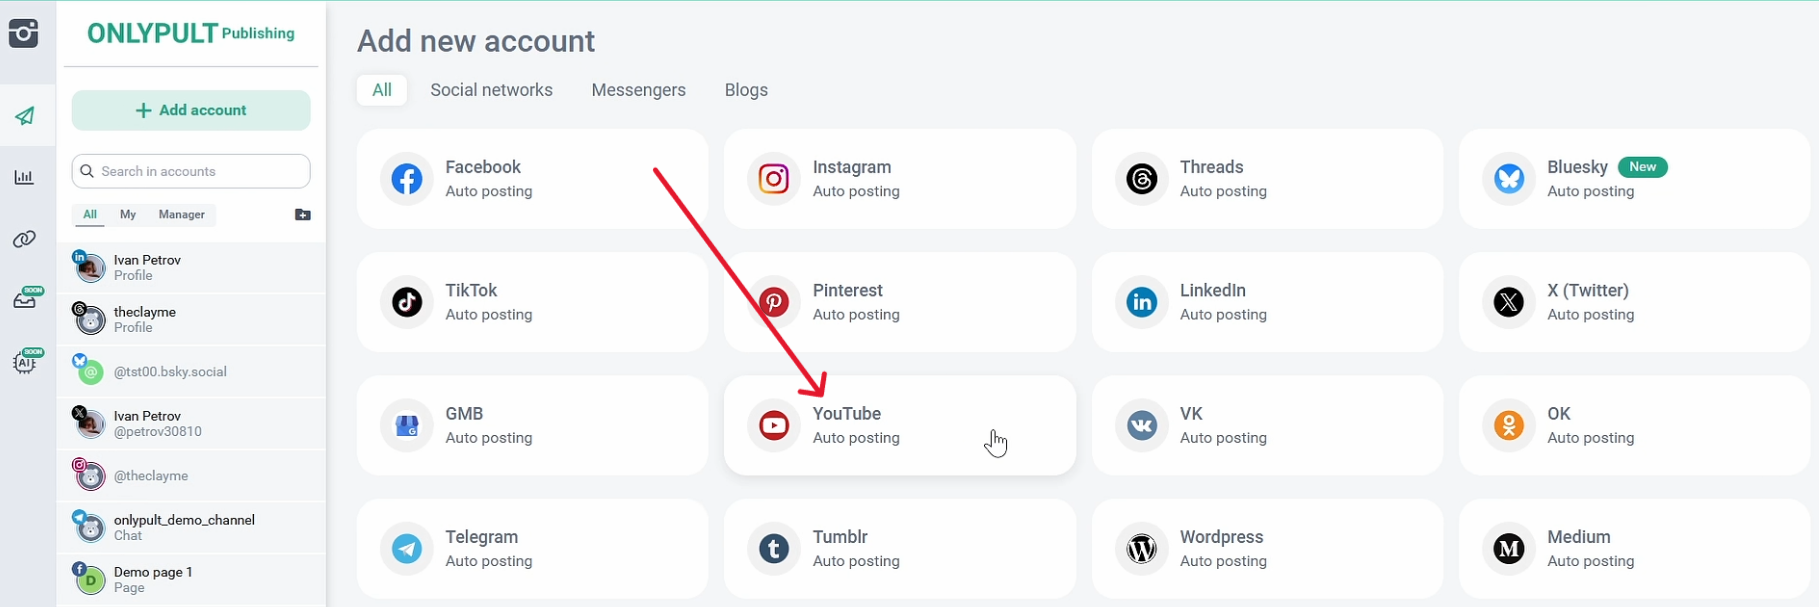This screenshot has height=607, width=1819.
Task: Switch to the Social networks tab
Action: 491,90
